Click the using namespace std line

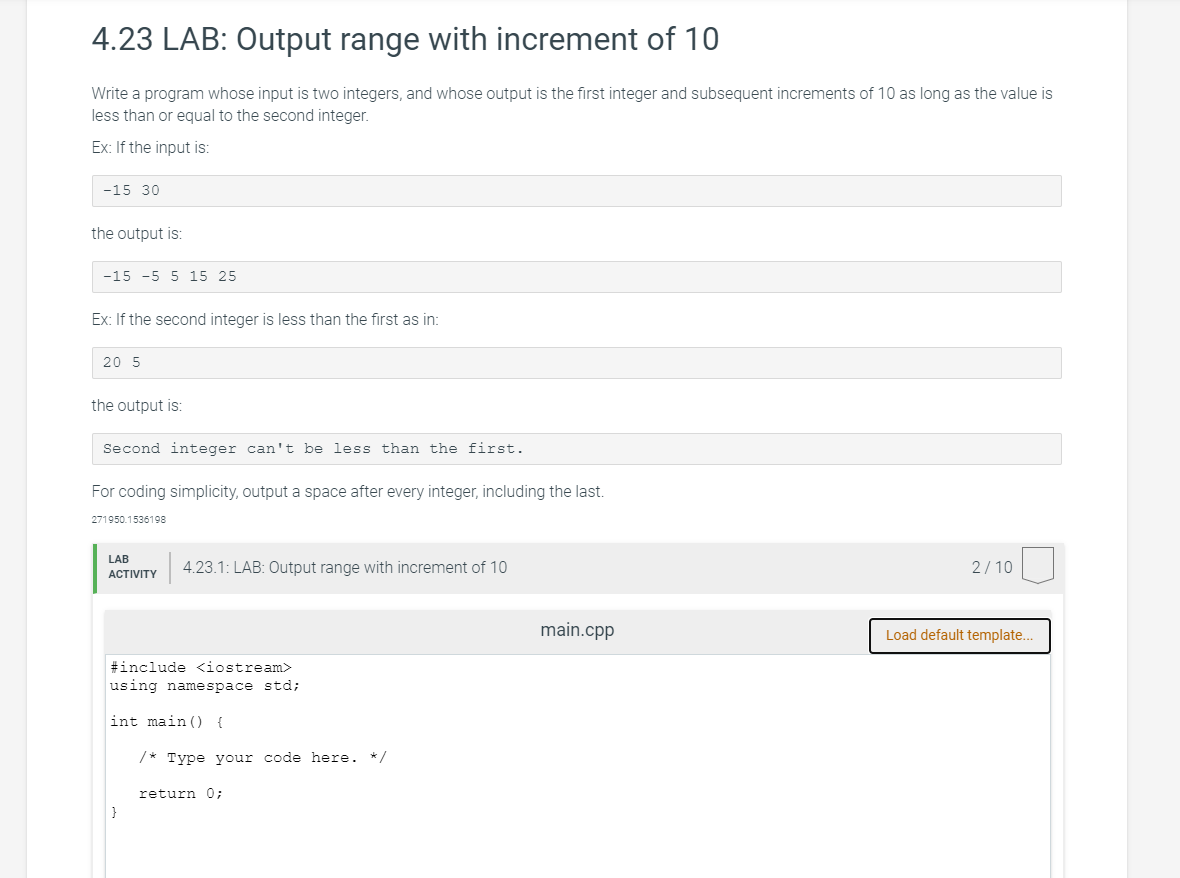tap(205, 685)
